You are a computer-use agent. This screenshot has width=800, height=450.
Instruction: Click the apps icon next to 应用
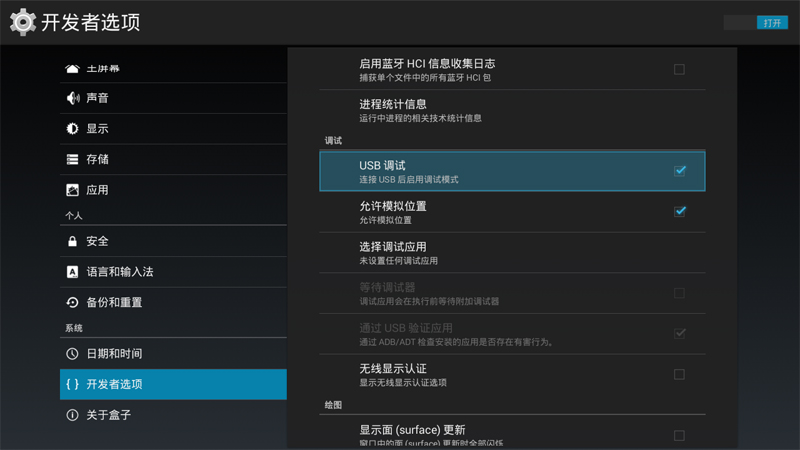[72, 190]
